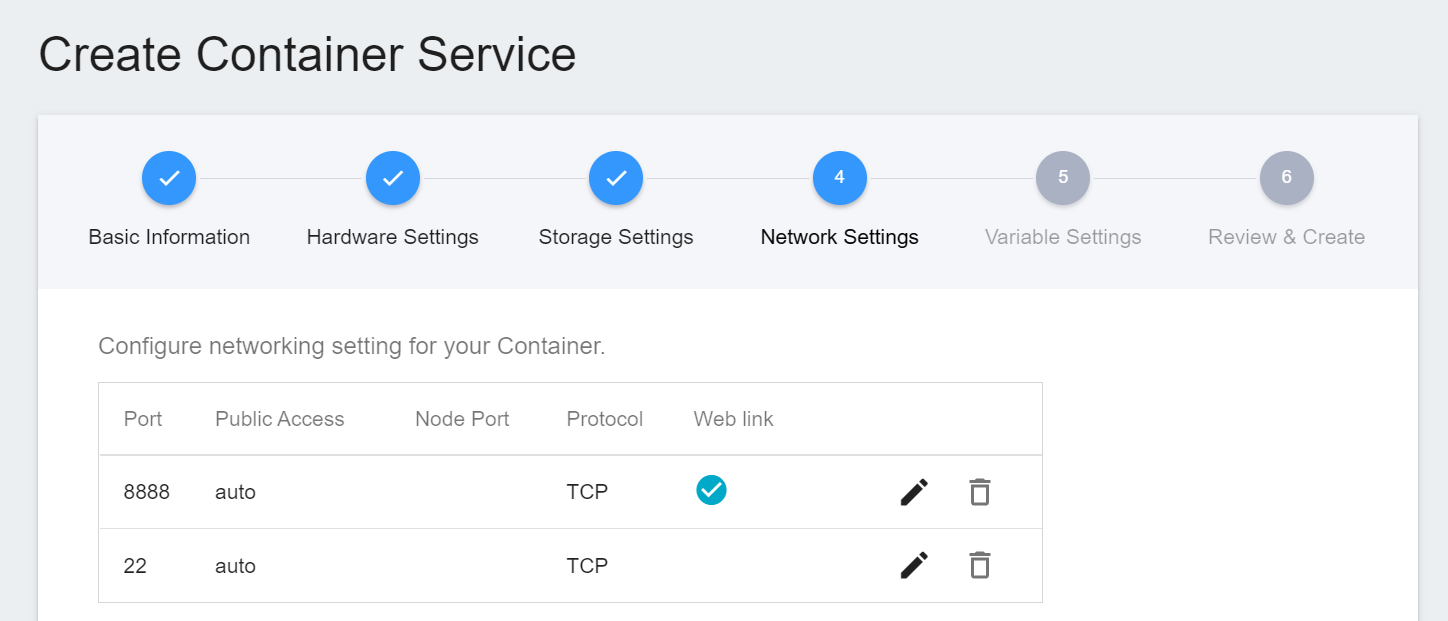This screenshot has height=621, width=1448.
Task: Open the Variable Settings step label
Action: pos(1063,237)
